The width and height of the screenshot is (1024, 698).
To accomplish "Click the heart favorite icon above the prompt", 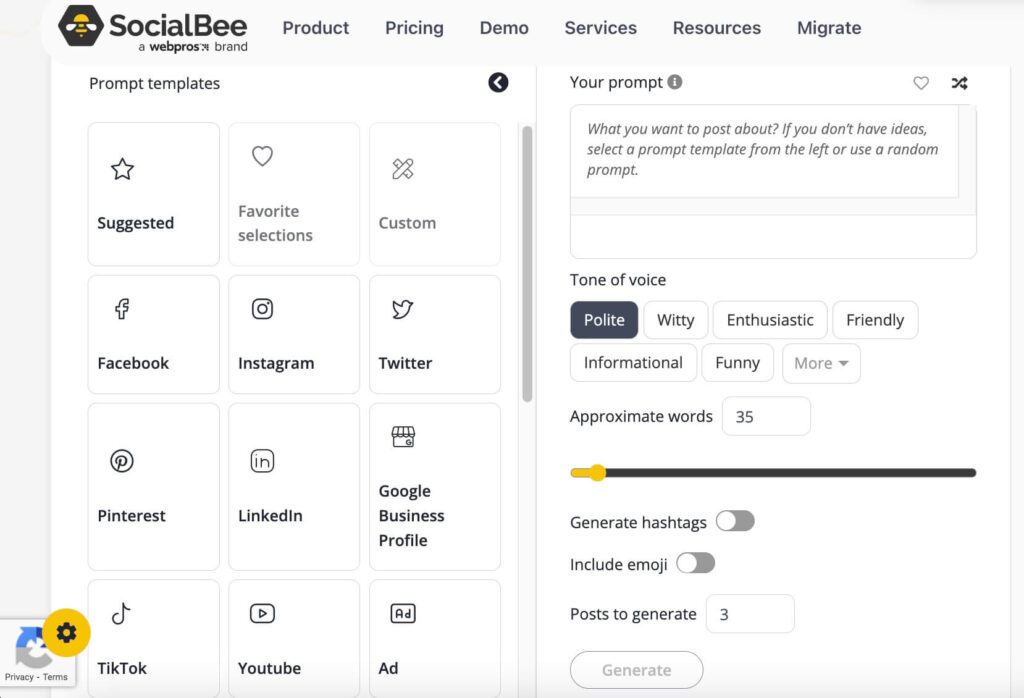I will pos(921,83).
